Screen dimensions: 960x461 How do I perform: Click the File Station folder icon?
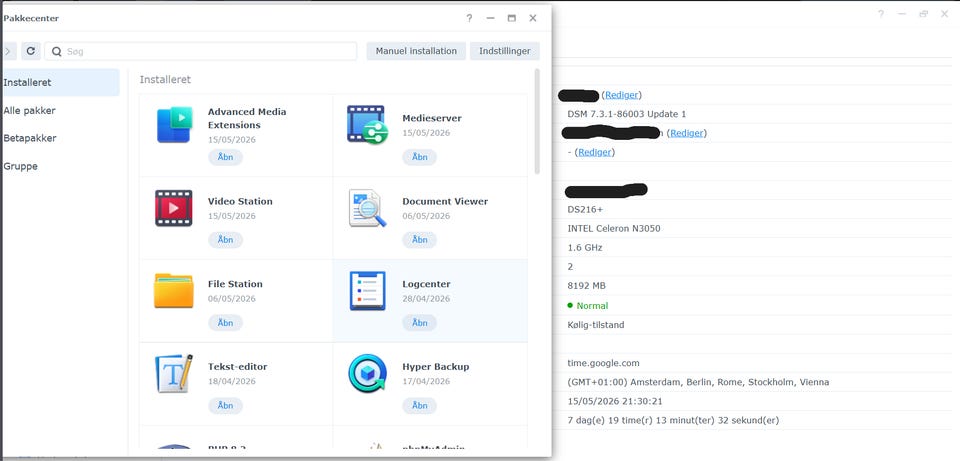(x=174, y=291)
